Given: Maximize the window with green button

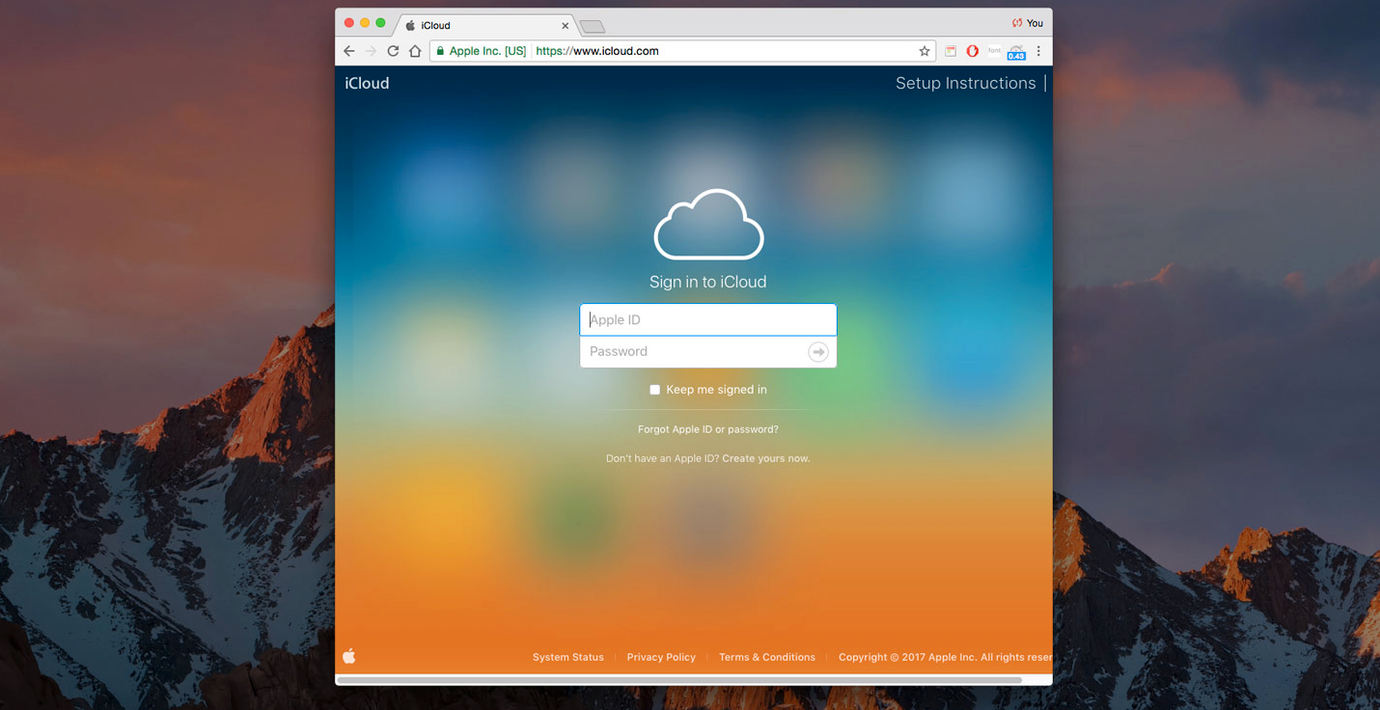Looking at the screenshot, I should coord(381,23).
